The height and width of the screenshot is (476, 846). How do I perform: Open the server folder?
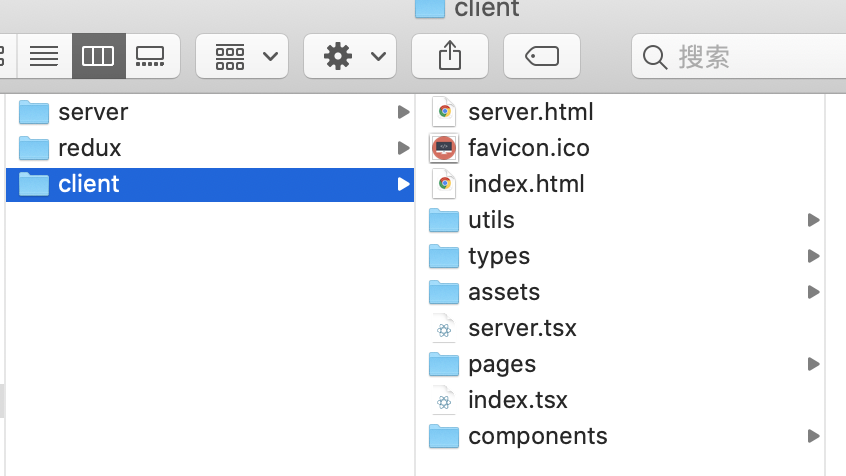[92, 112]
